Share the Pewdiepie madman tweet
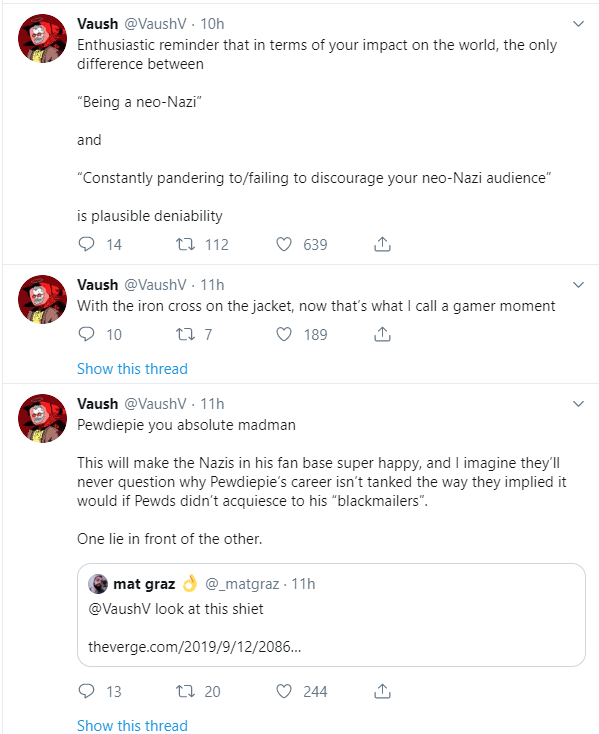This screenshot has width=599, height=734. click(x=382, y=691)
